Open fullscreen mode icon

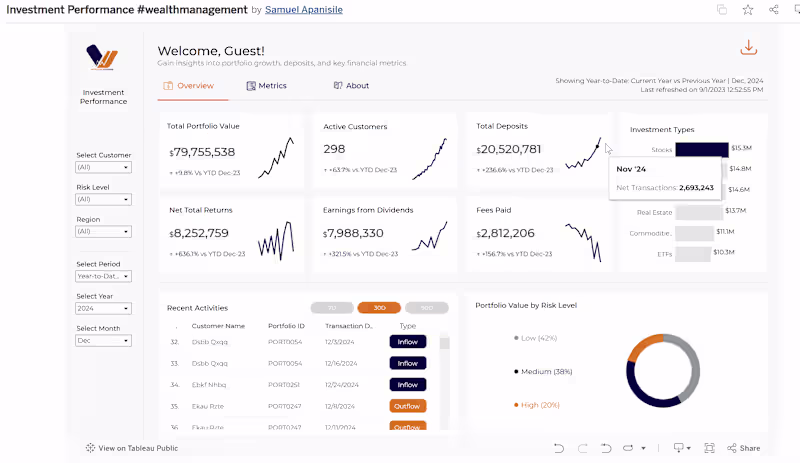point(709,448)
